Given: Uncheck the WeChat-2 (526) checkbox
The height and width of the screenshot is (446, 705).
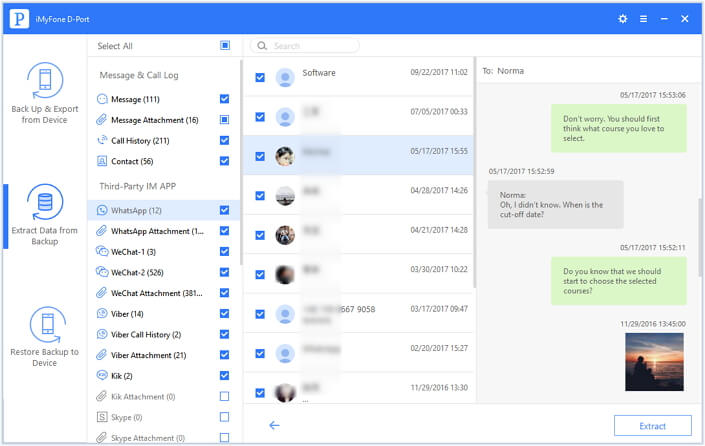Looking at the screenshot, I should [x=224, y=272].
